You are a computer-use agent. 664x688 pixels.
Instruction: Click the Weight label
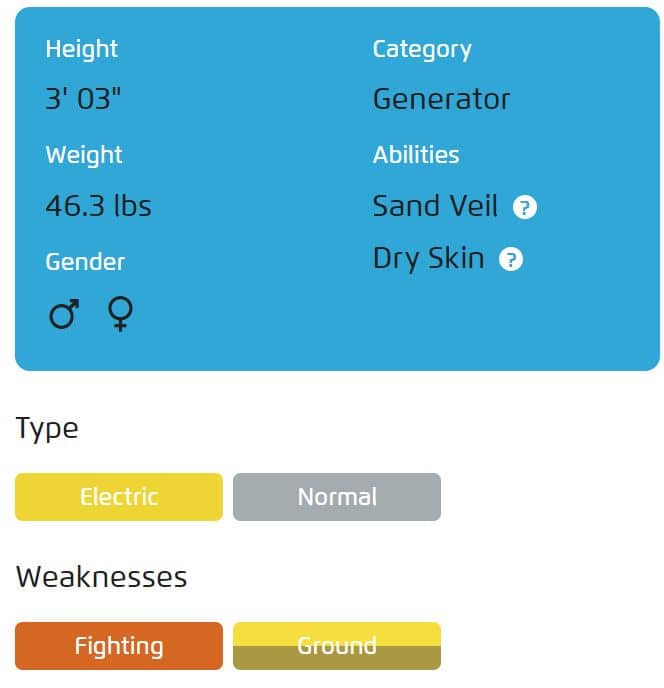84,155
